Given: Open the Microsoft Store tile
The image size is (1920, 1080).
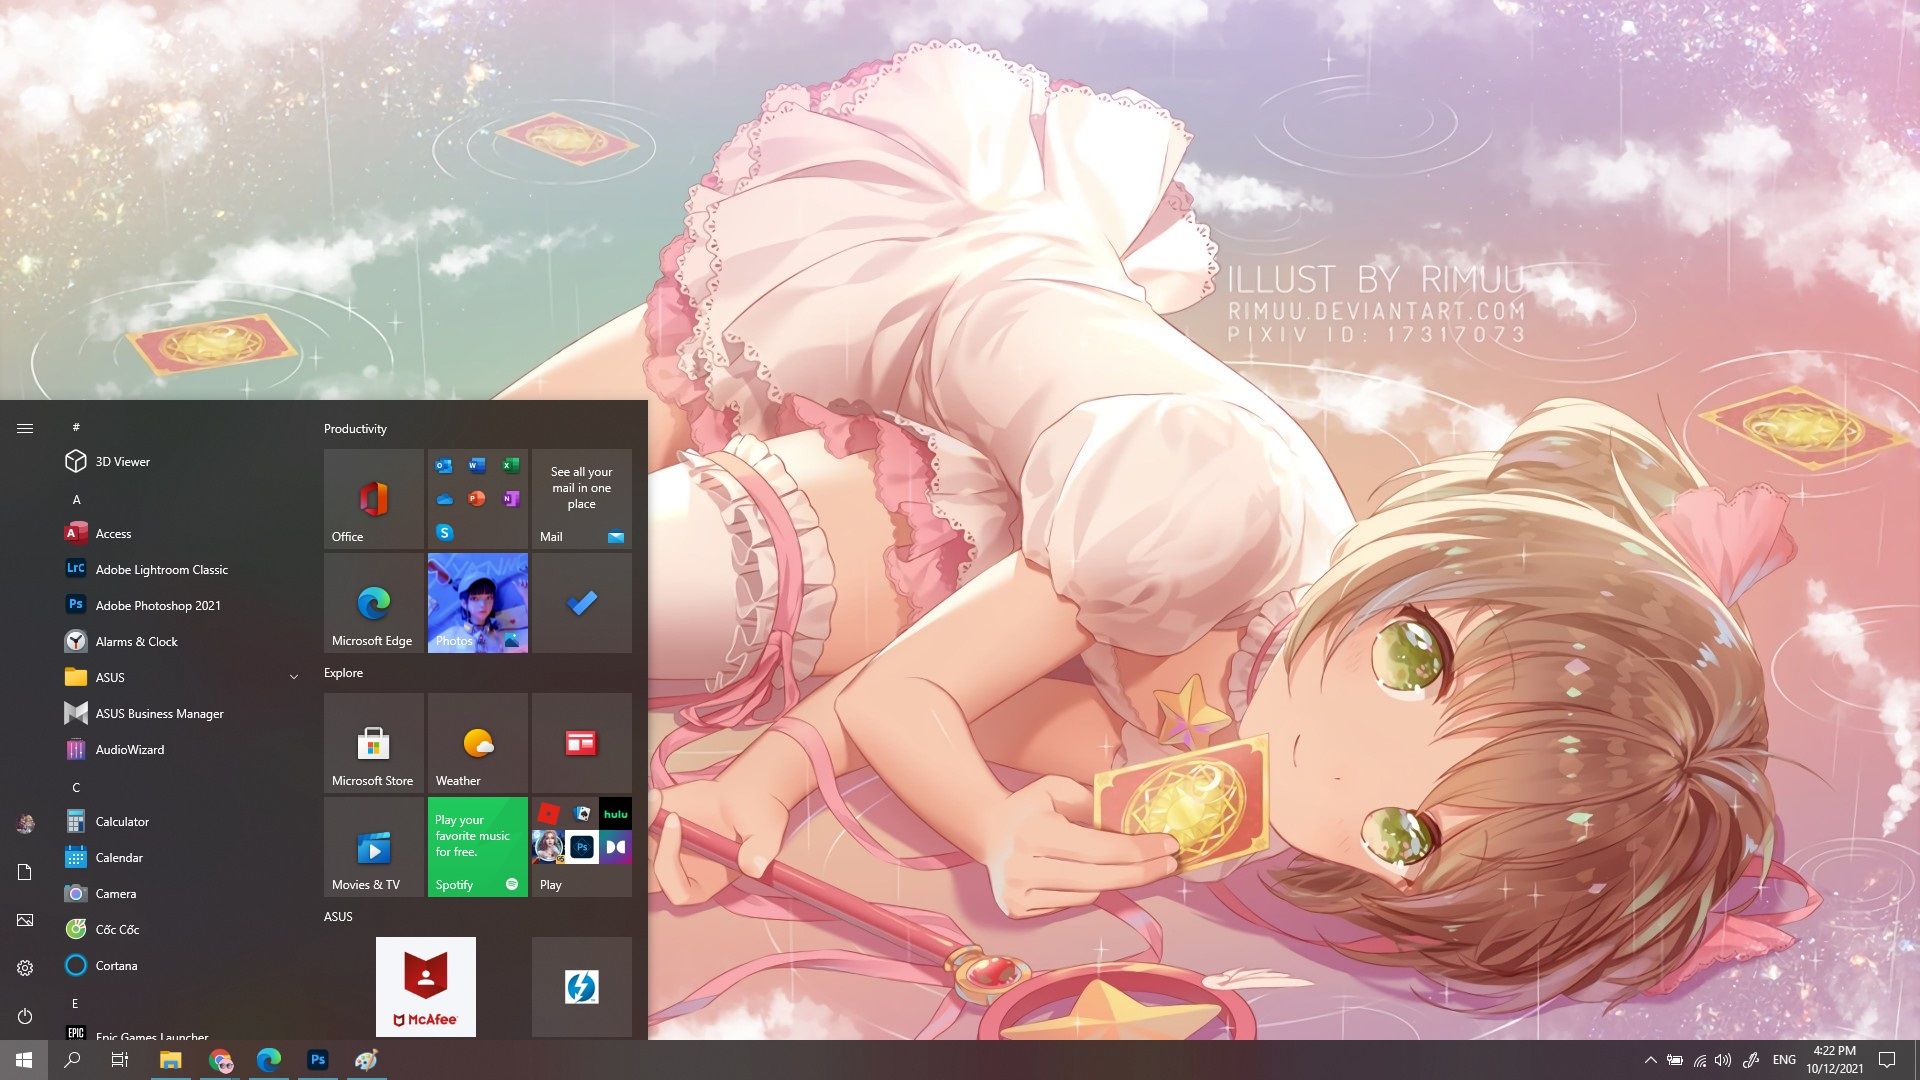Looking at the screenshot, I should coord(374,743).
